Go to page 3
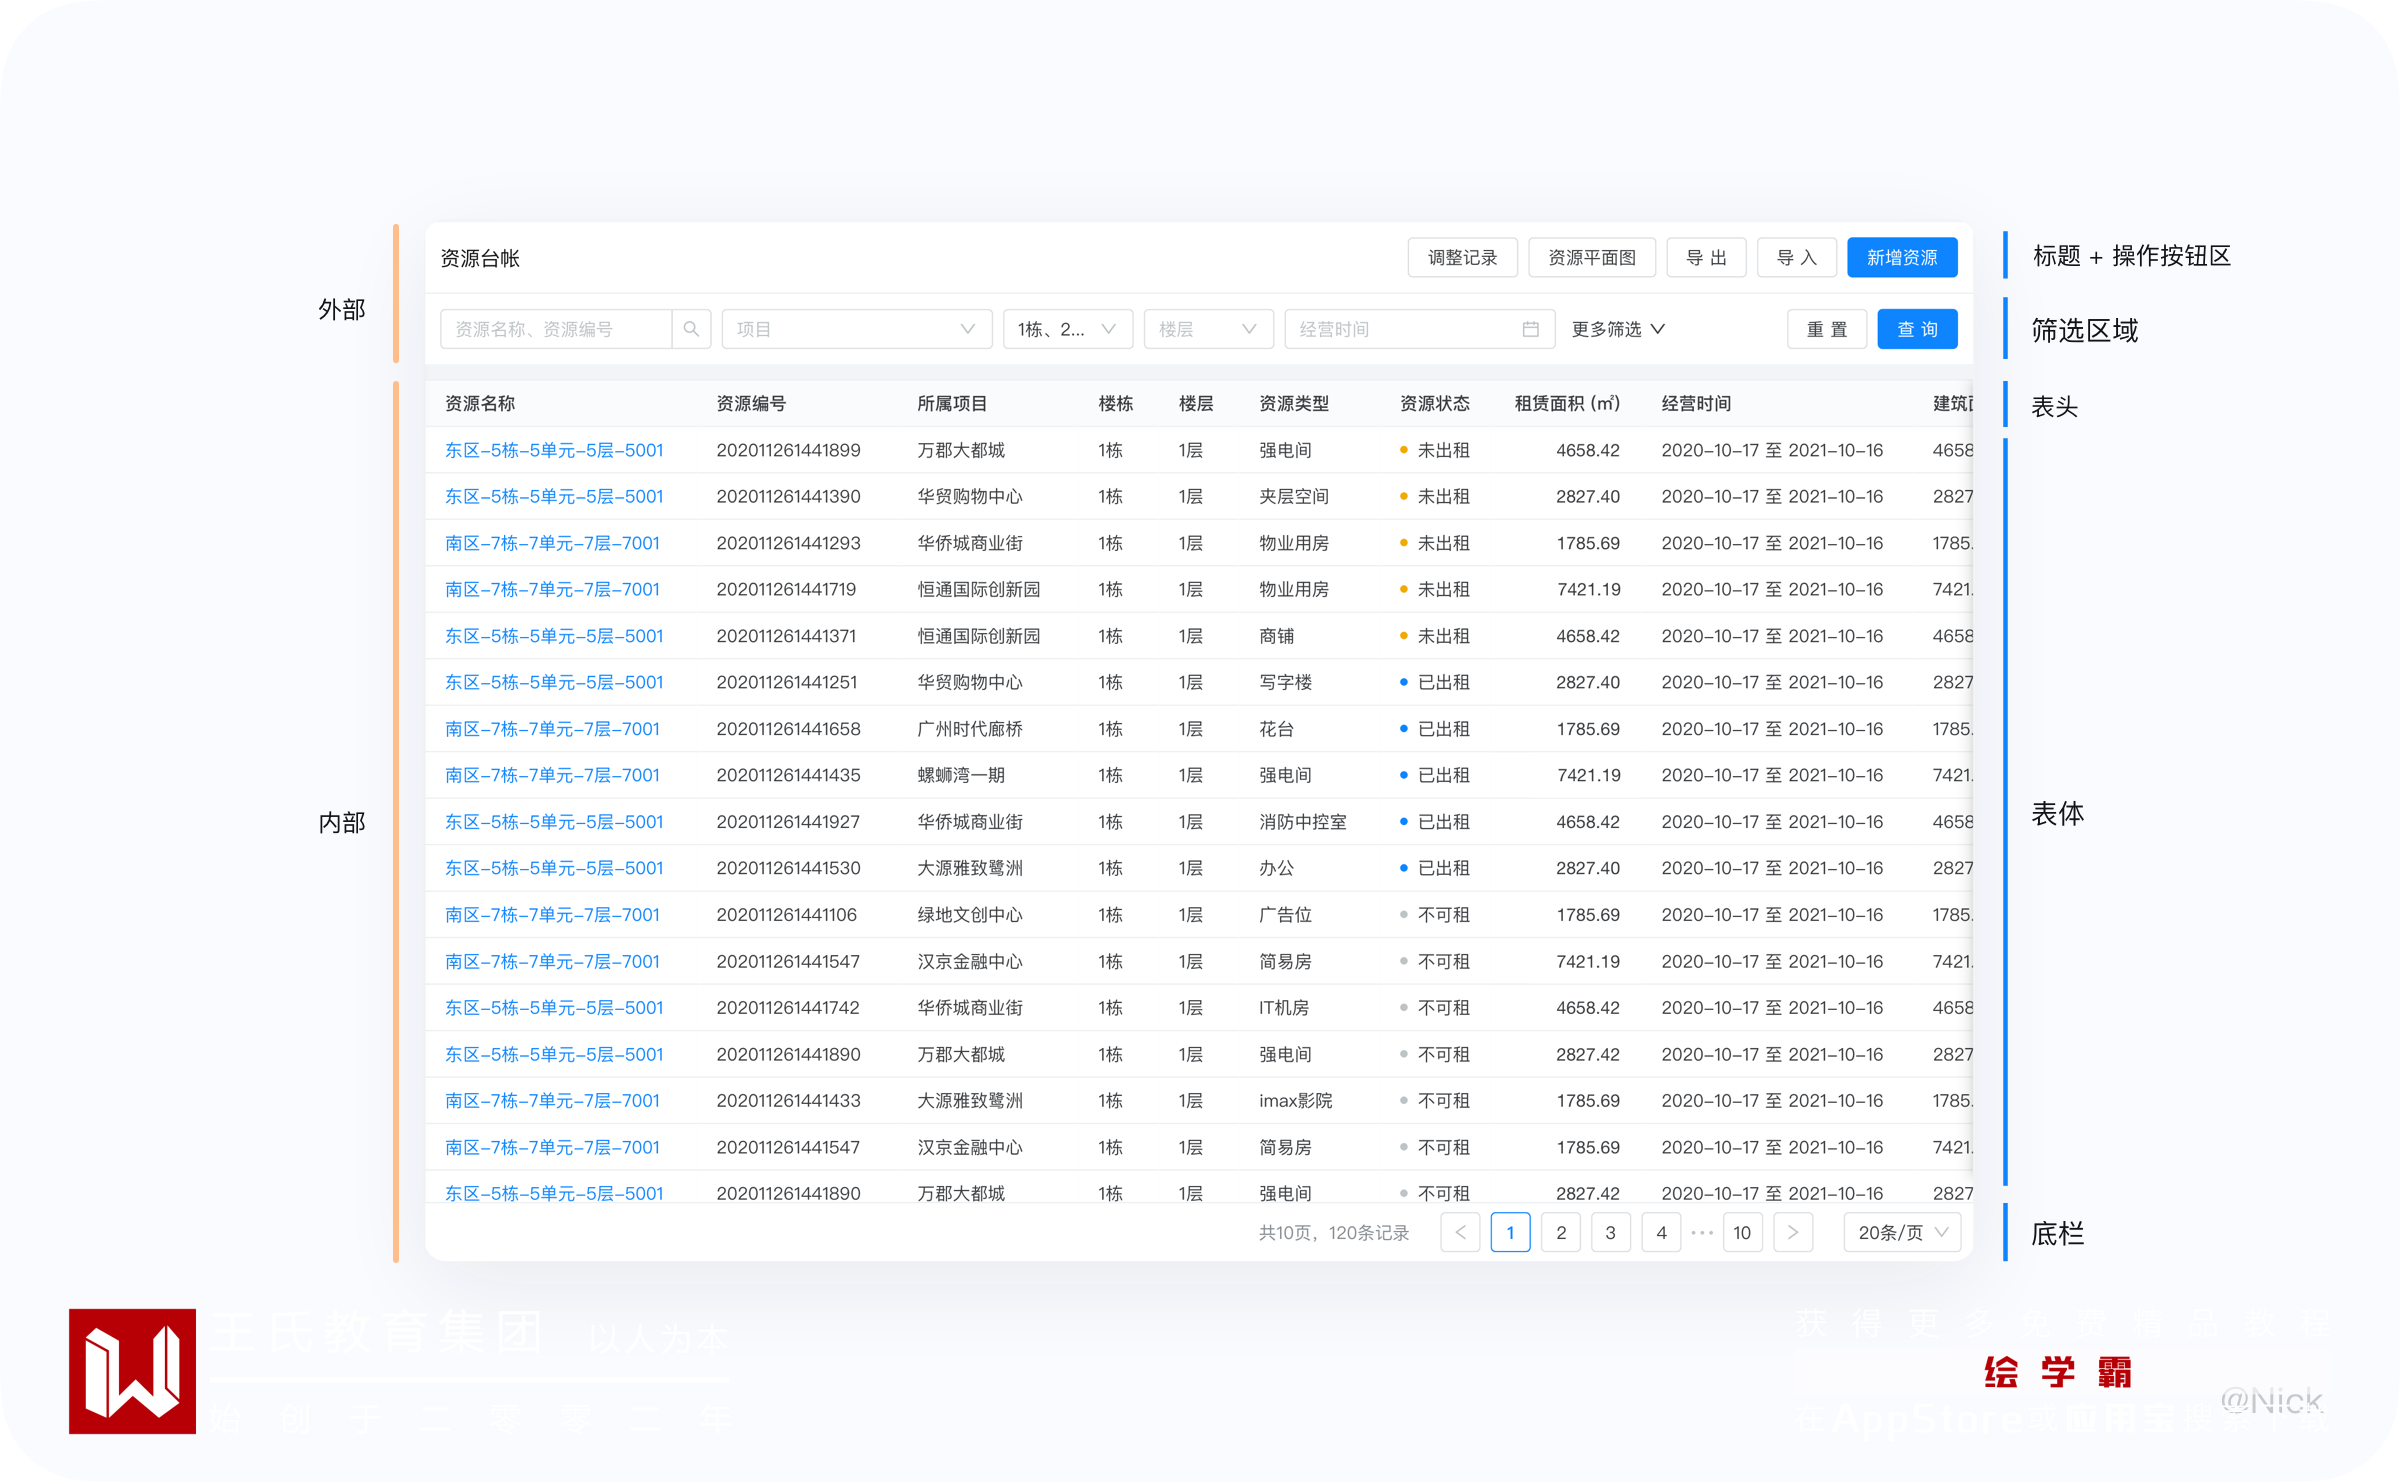2400x1482 pixels. pyautogui.click(x=1610, y=1232)
